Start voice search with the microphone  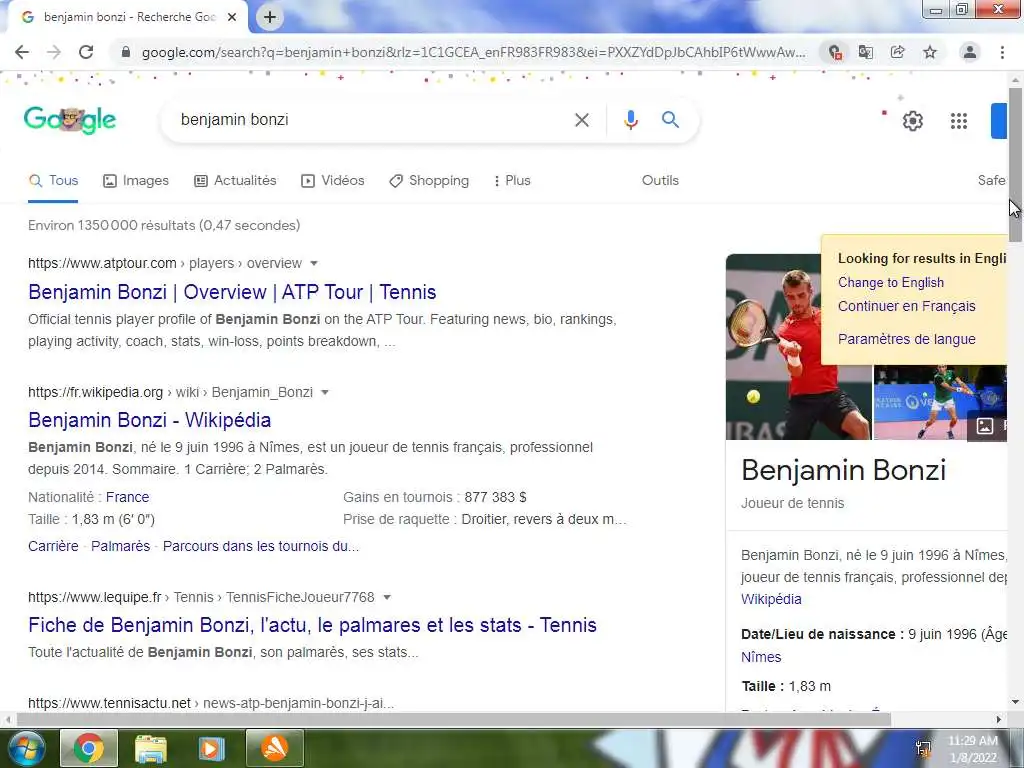(630, 120)
